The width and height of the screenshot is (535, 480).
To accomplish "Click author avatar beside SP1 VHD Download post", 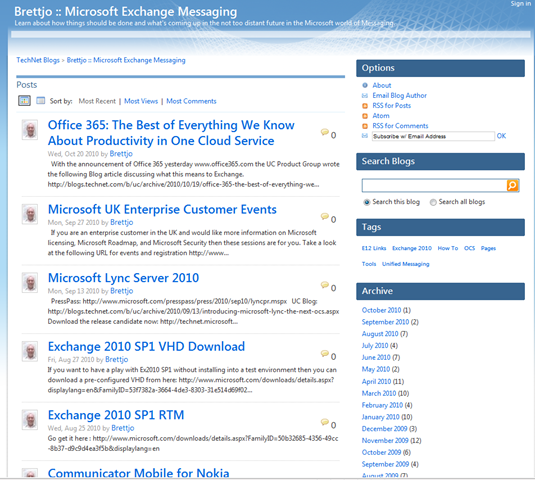I will tap(30, 351).
